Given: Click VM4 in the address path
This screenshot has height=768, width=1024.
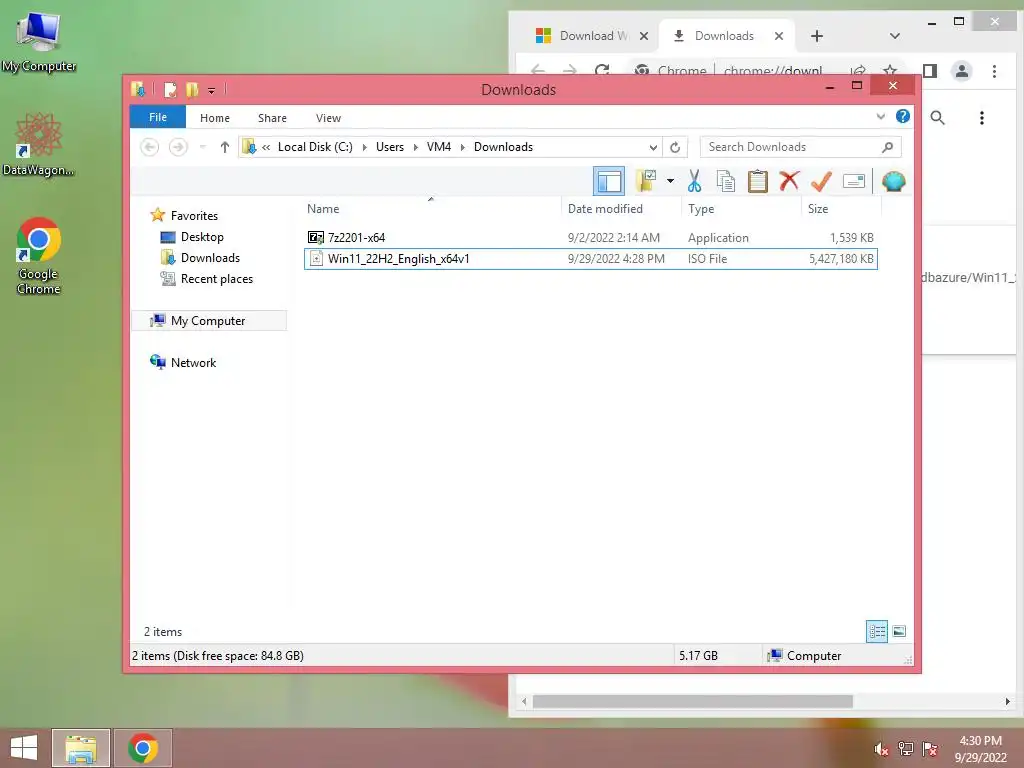Looking at the screenshot, I should pos(439,147).
